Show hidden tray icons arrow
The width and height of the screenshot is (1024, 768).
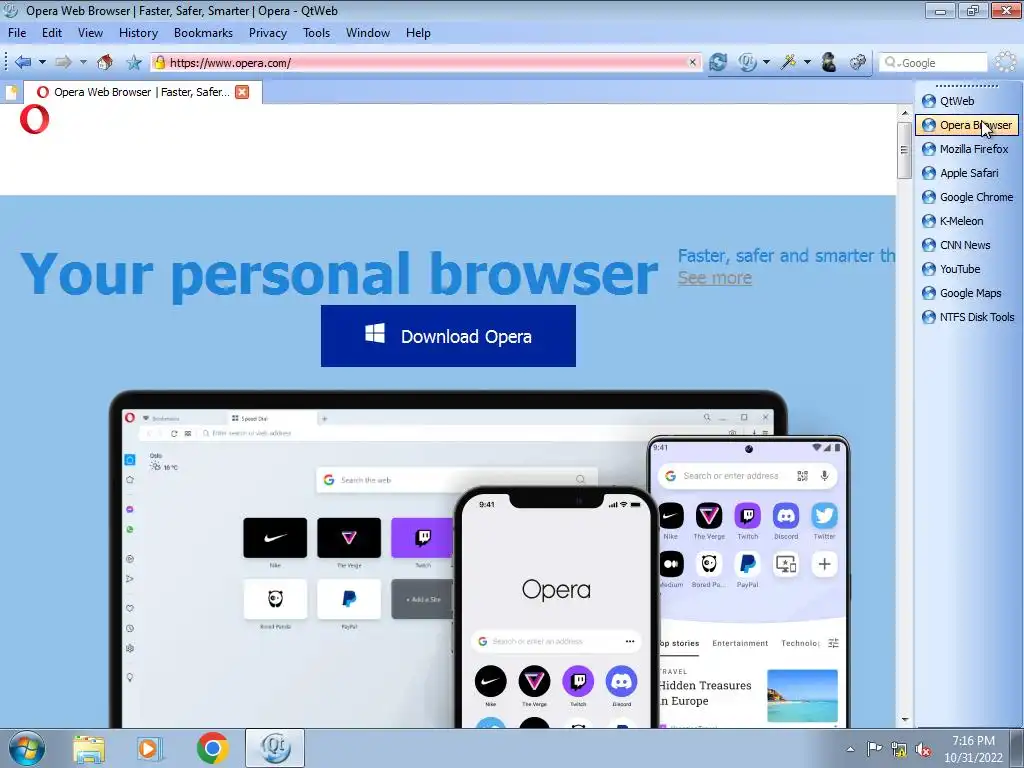click(850, 749)
